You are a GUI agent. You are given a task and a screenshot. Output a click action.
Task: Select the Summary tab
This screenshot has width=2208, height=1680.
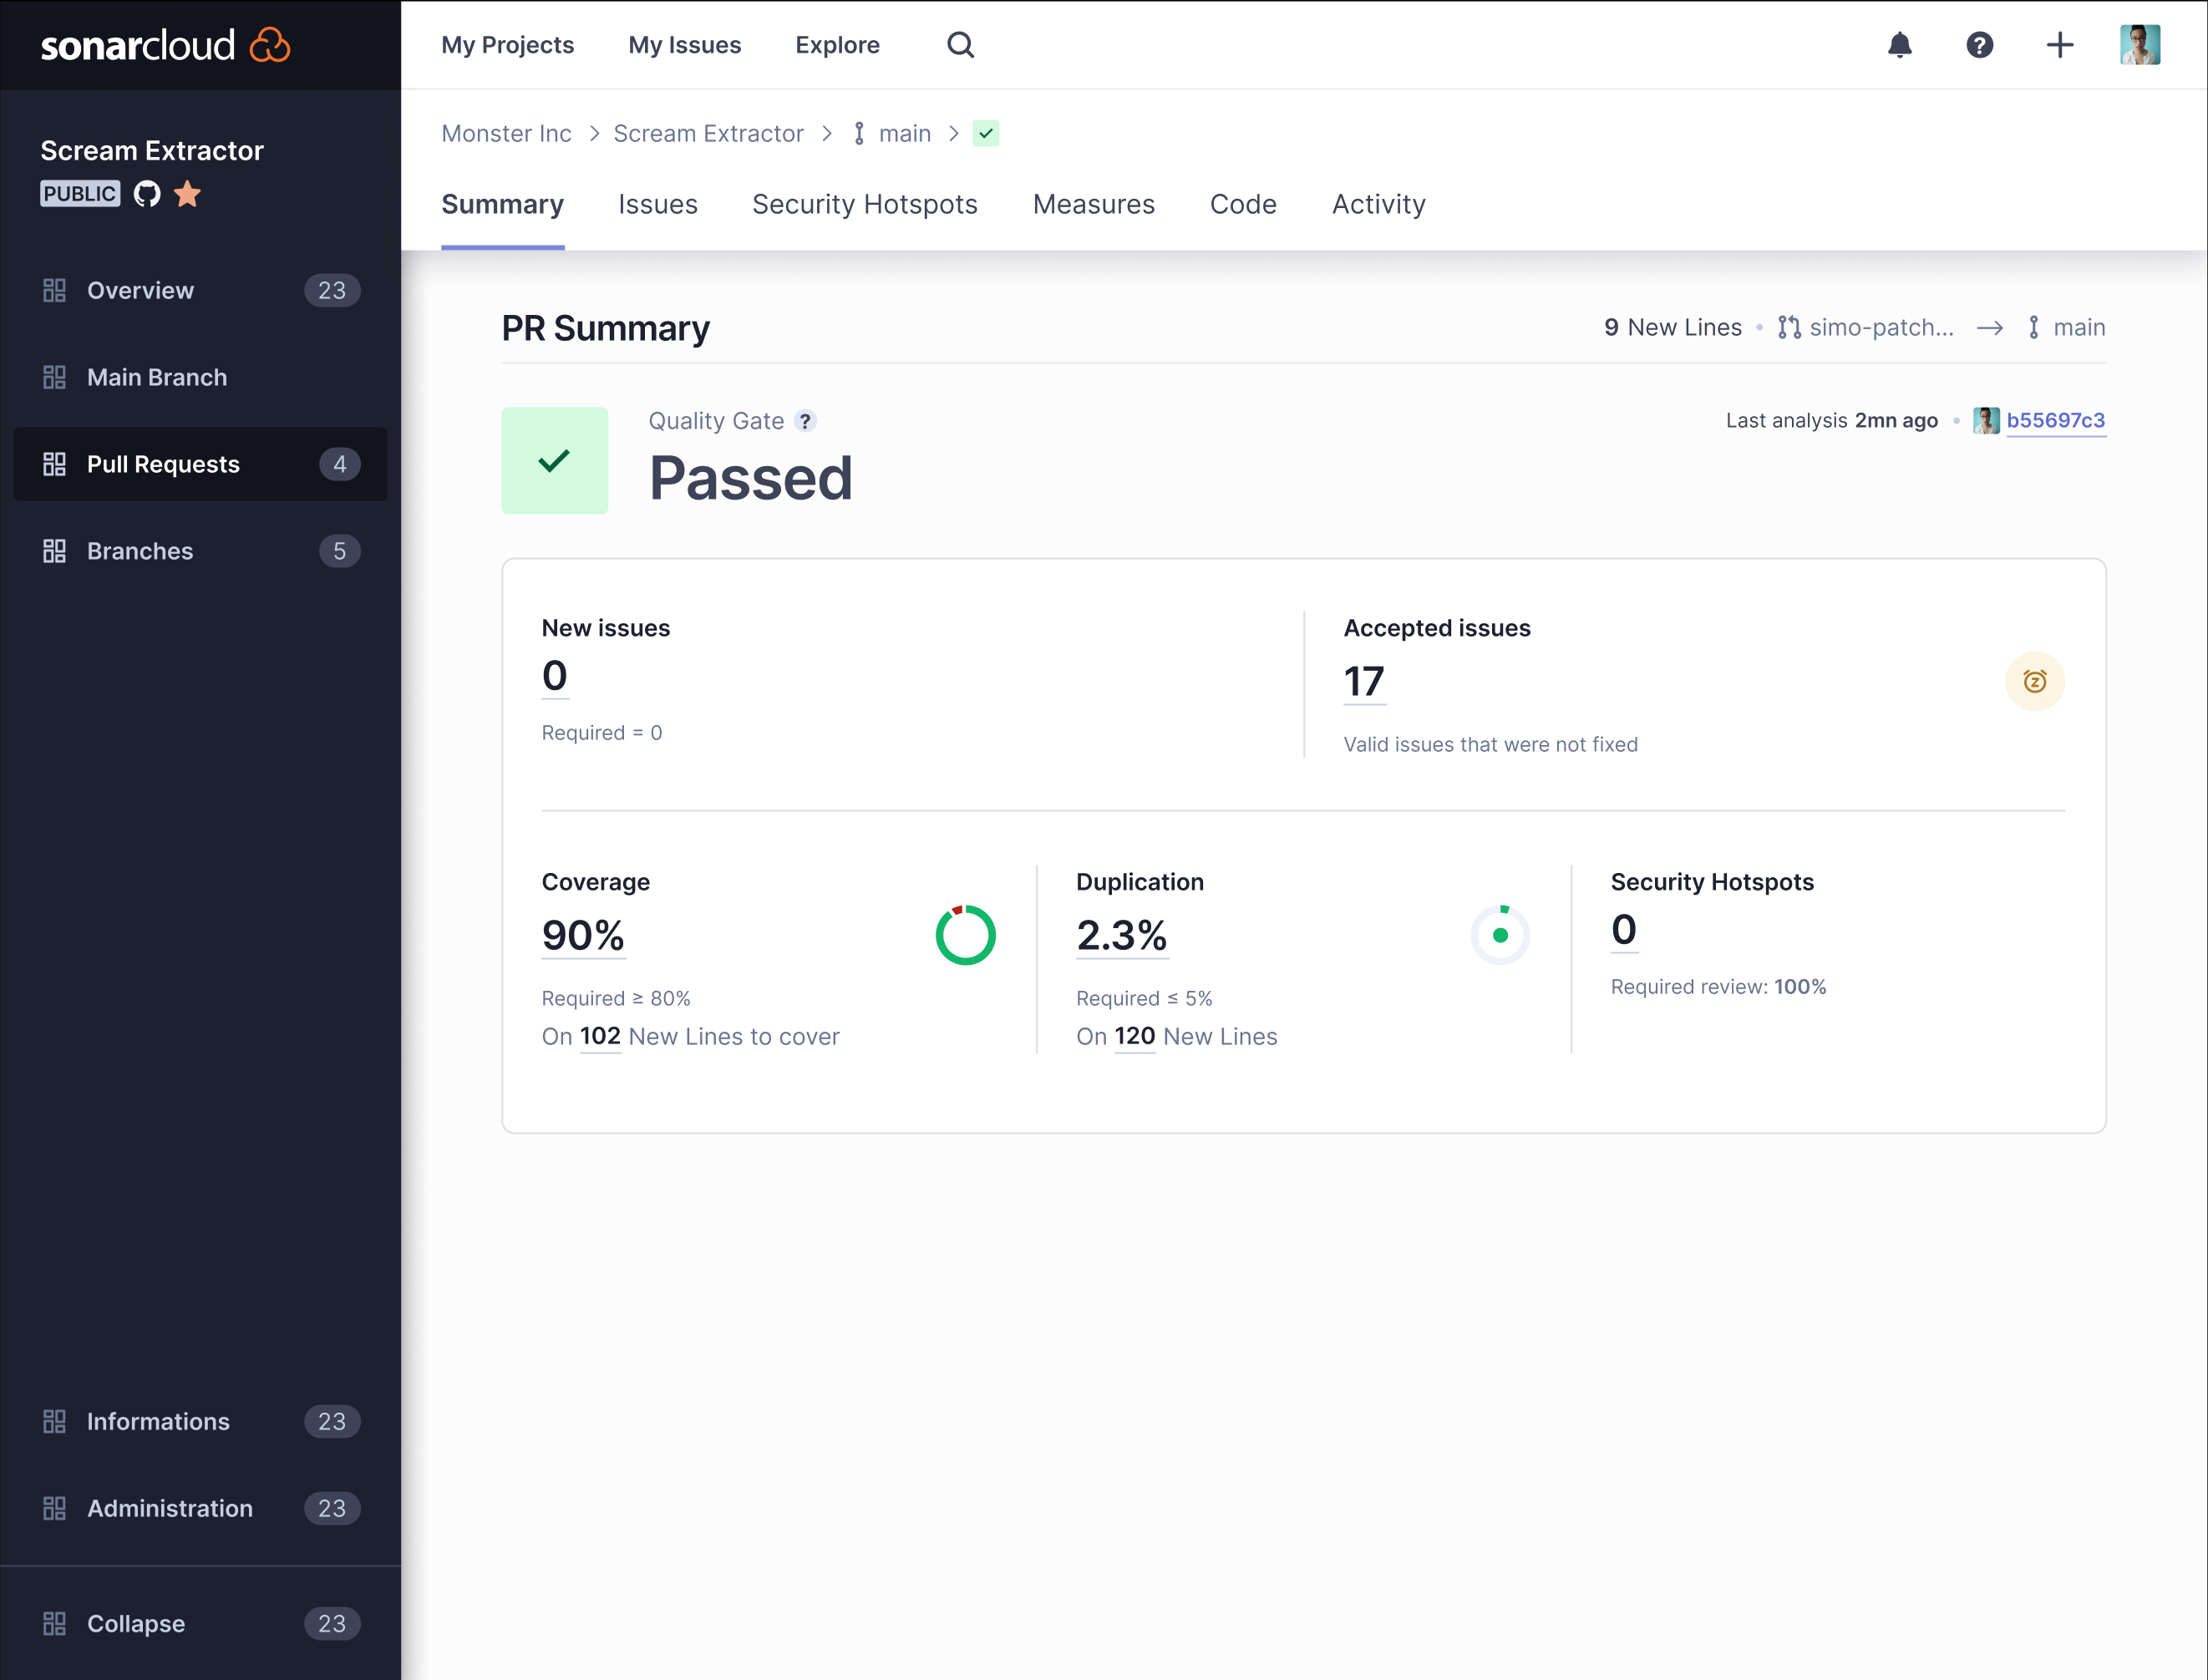pyautogui.click(x=502, y=204)
